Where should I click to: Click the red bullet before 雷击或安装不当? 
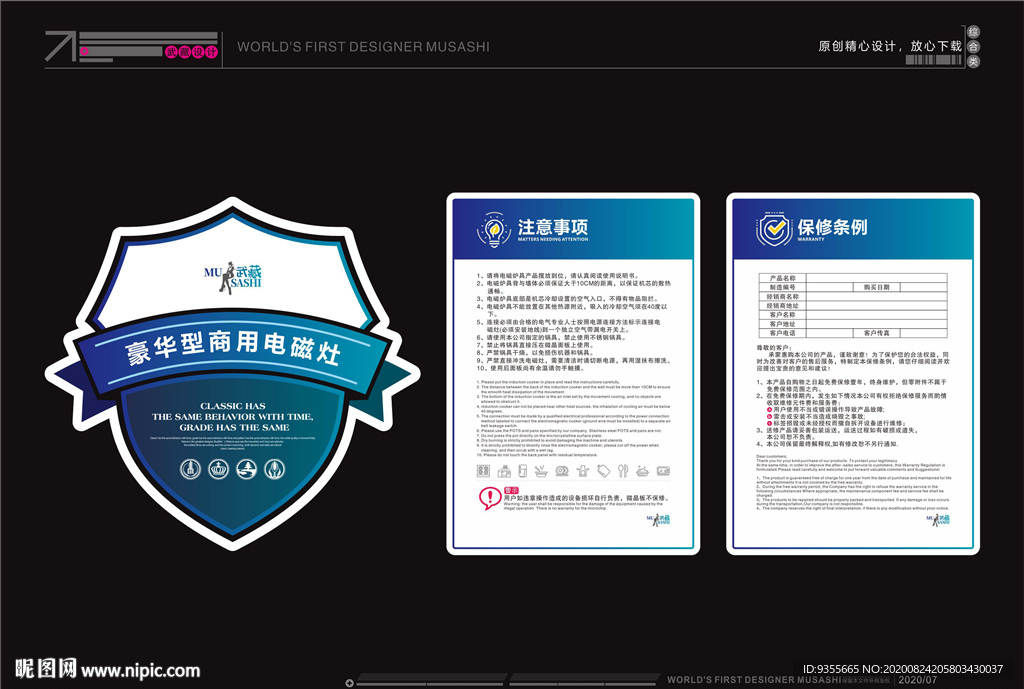pyautogui.click(x=770, y=416)
